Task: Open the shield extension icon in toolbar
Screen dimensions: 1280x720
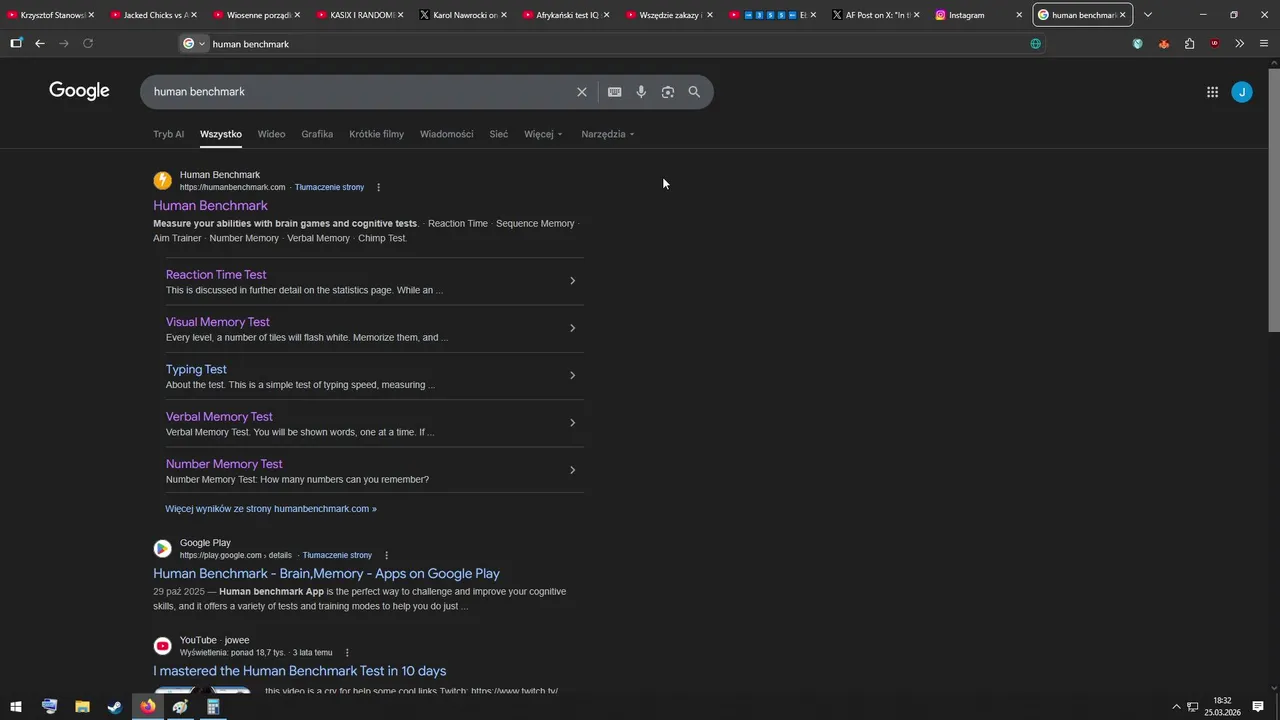Action: tap(1138, 44)
